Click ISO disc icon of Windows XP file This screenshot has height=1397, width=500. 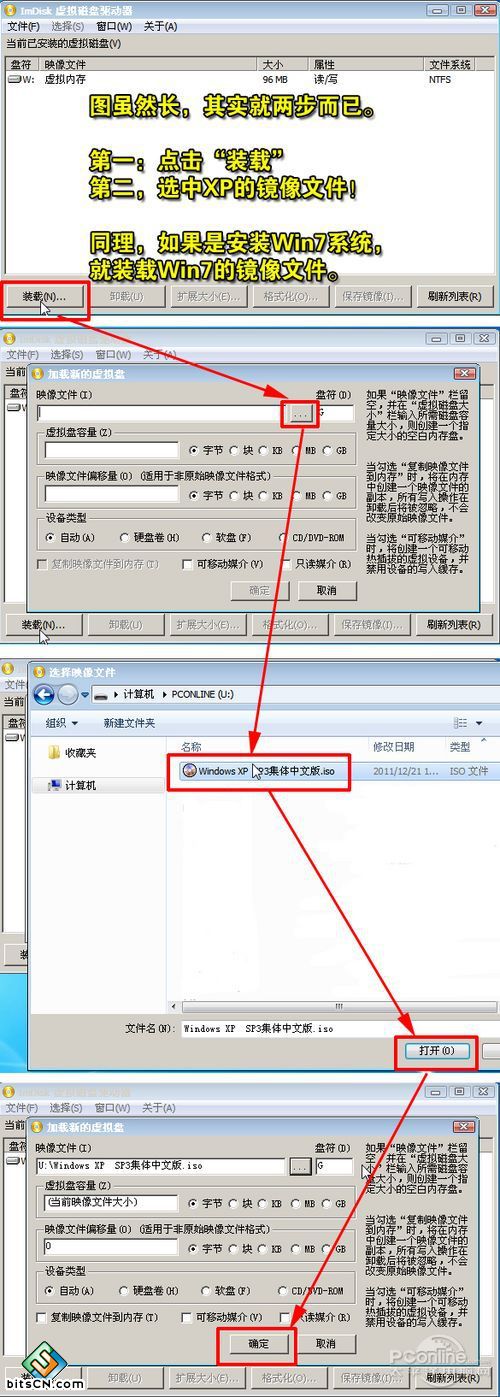click(189, 771)
